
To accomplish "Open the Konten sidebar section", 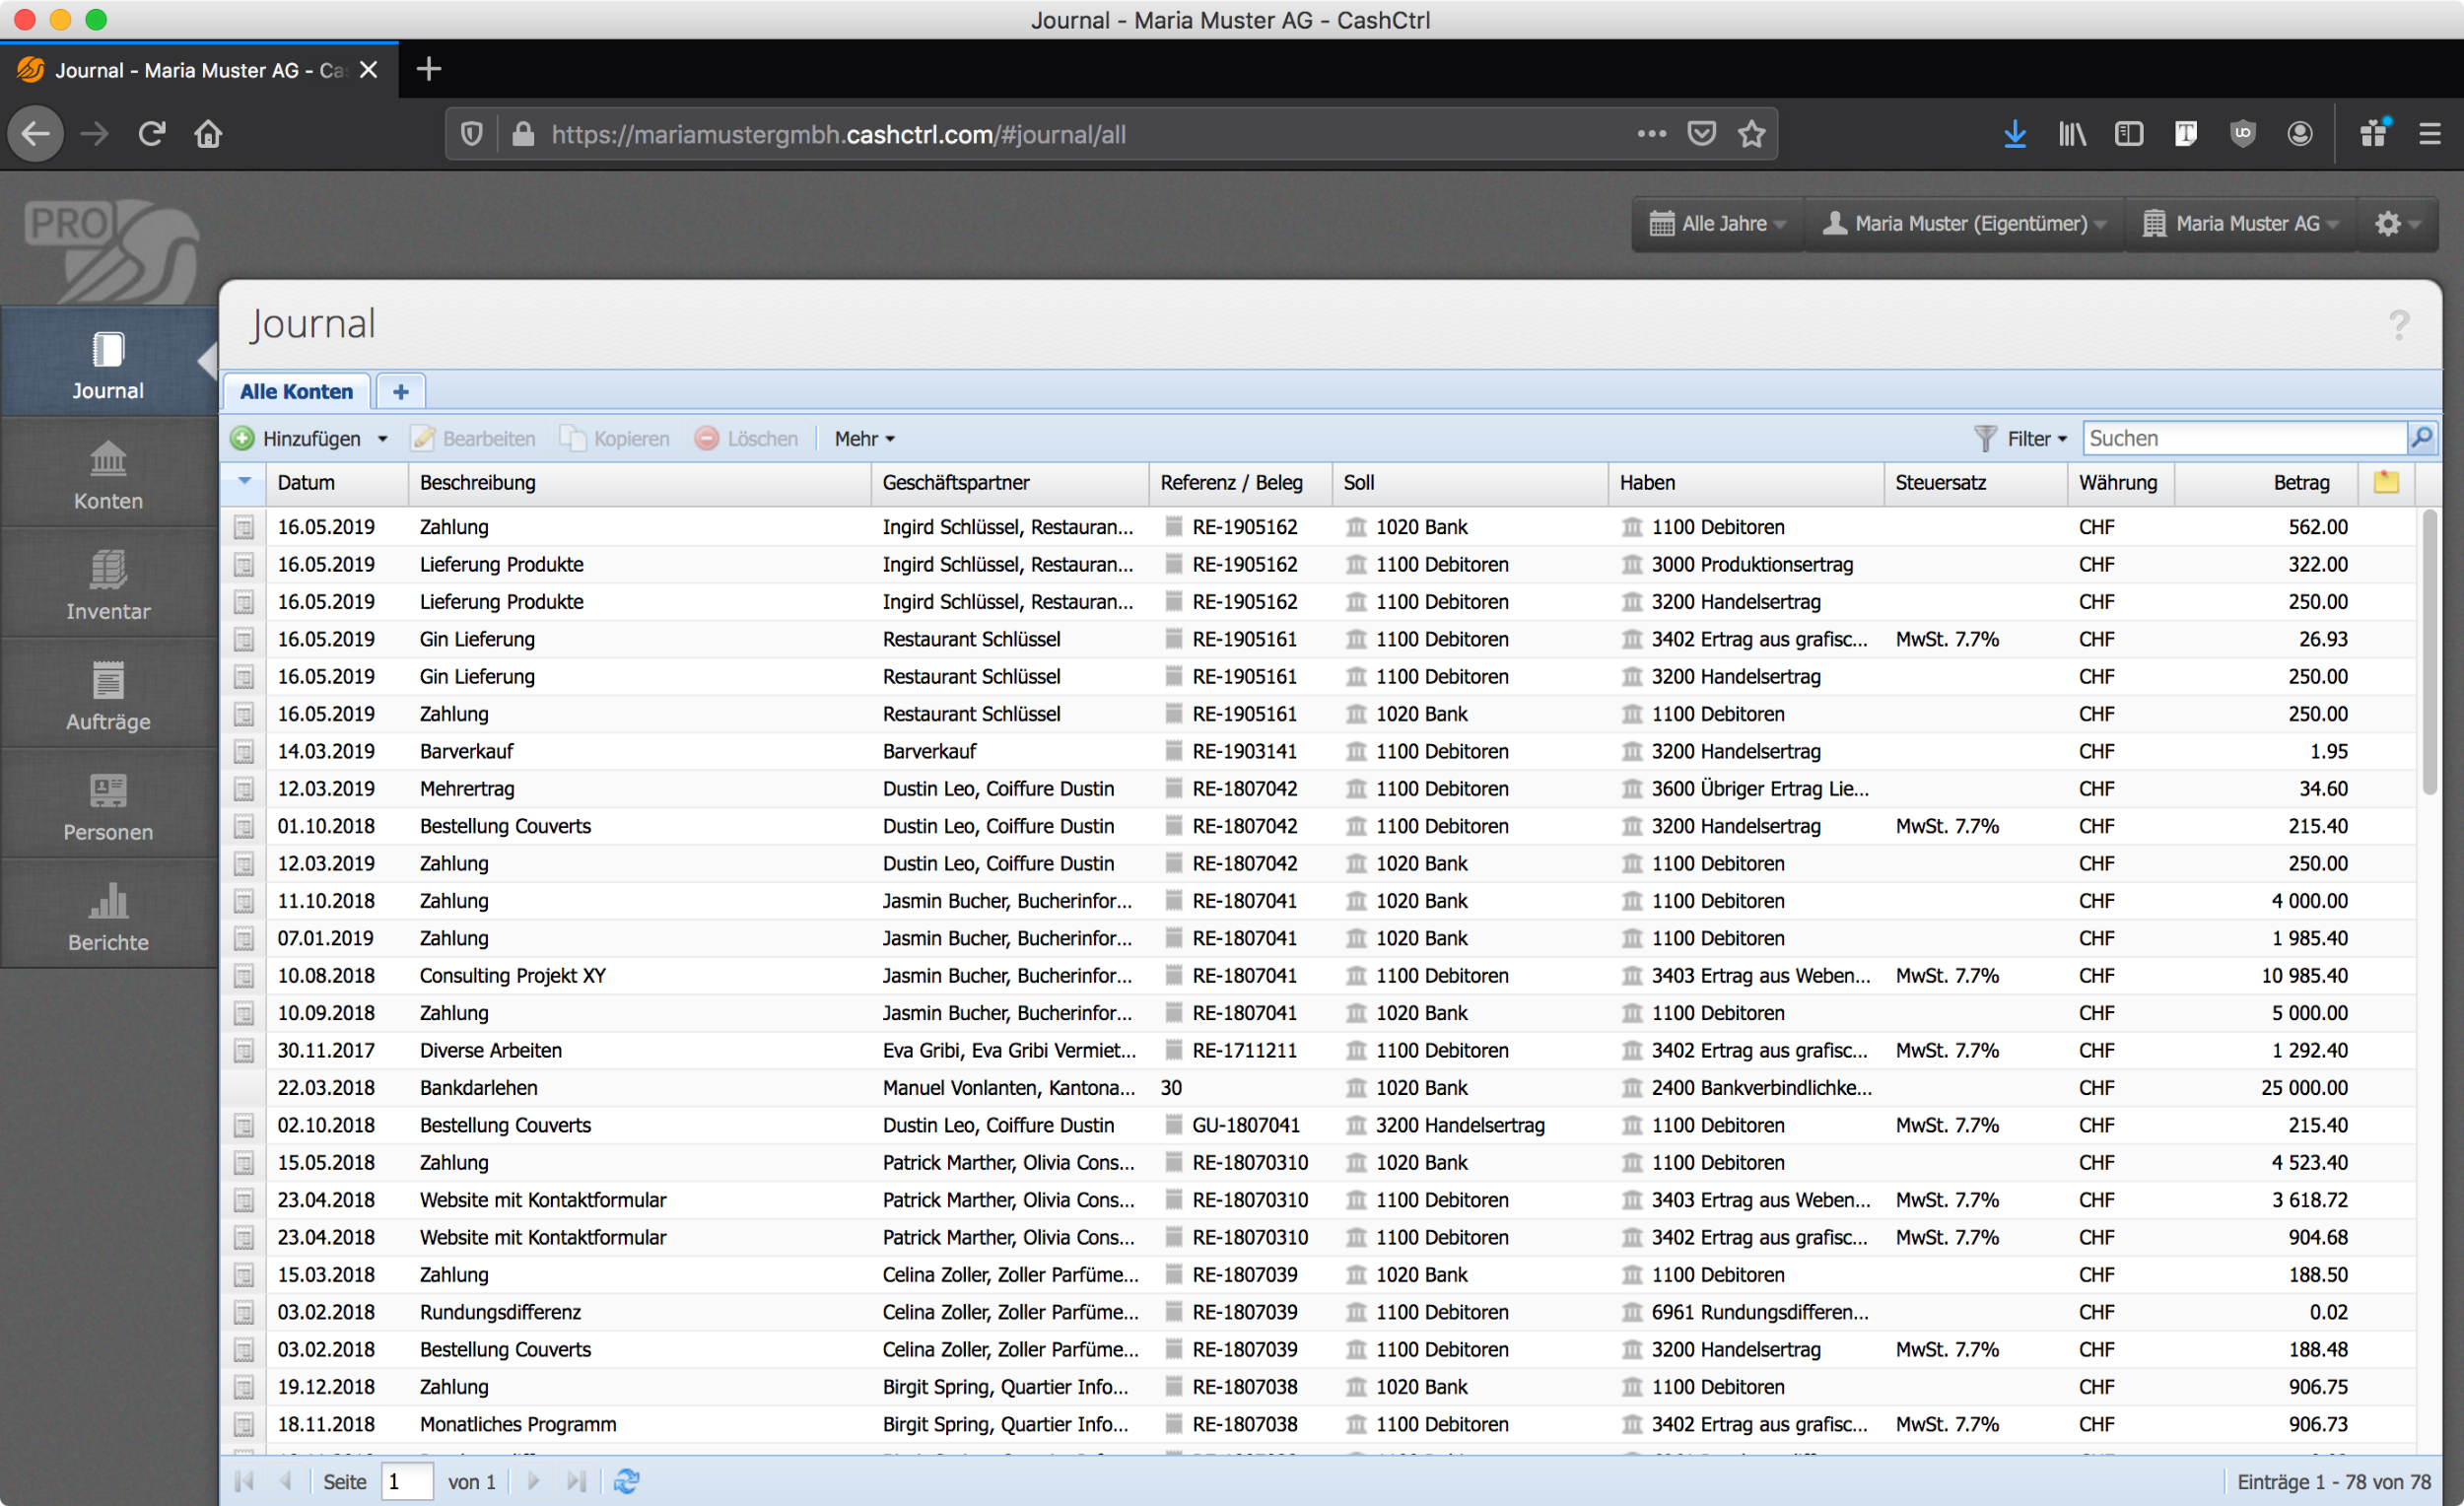I will [x=108, y=474].
